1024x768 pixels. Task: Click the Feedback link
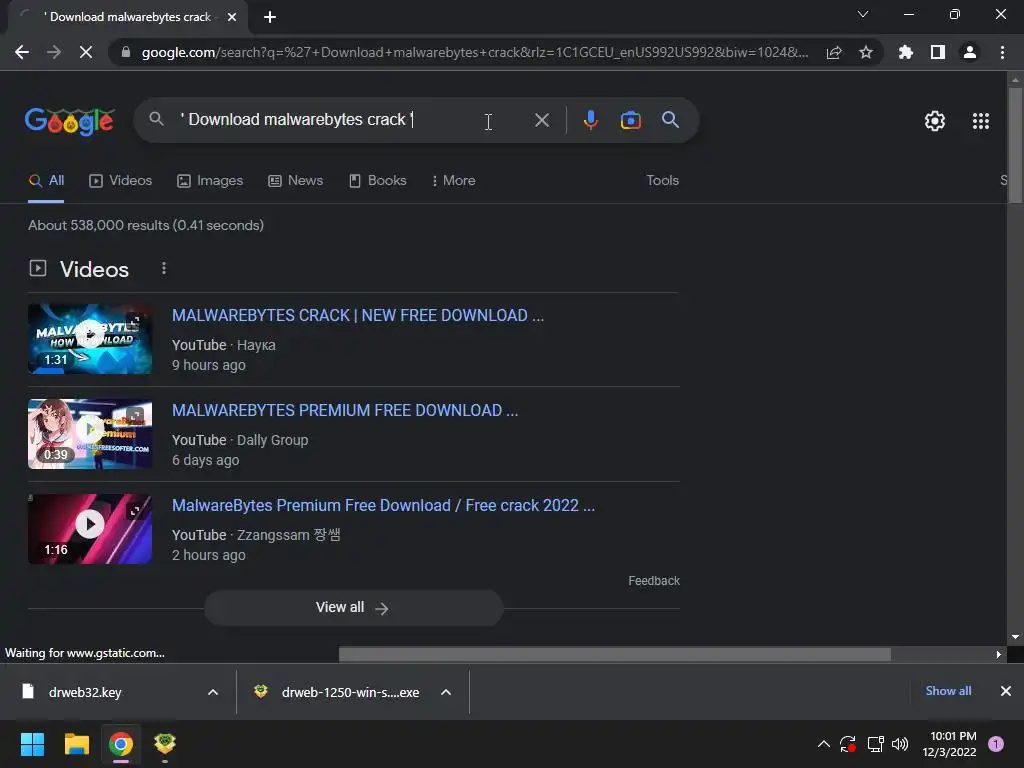pos(654,581)
